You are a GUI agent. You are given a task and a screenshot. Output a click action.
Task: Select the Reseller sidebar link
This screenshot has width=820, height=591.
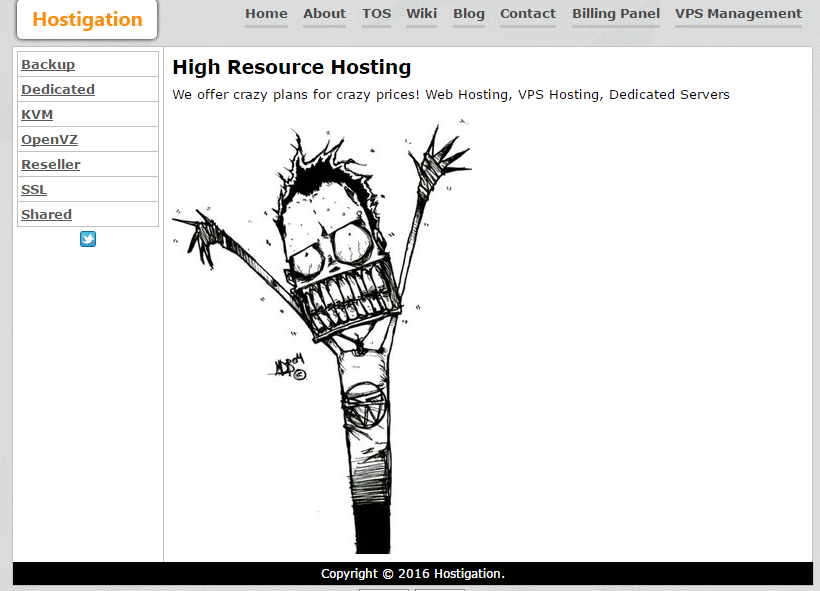(x=51, y=165)
